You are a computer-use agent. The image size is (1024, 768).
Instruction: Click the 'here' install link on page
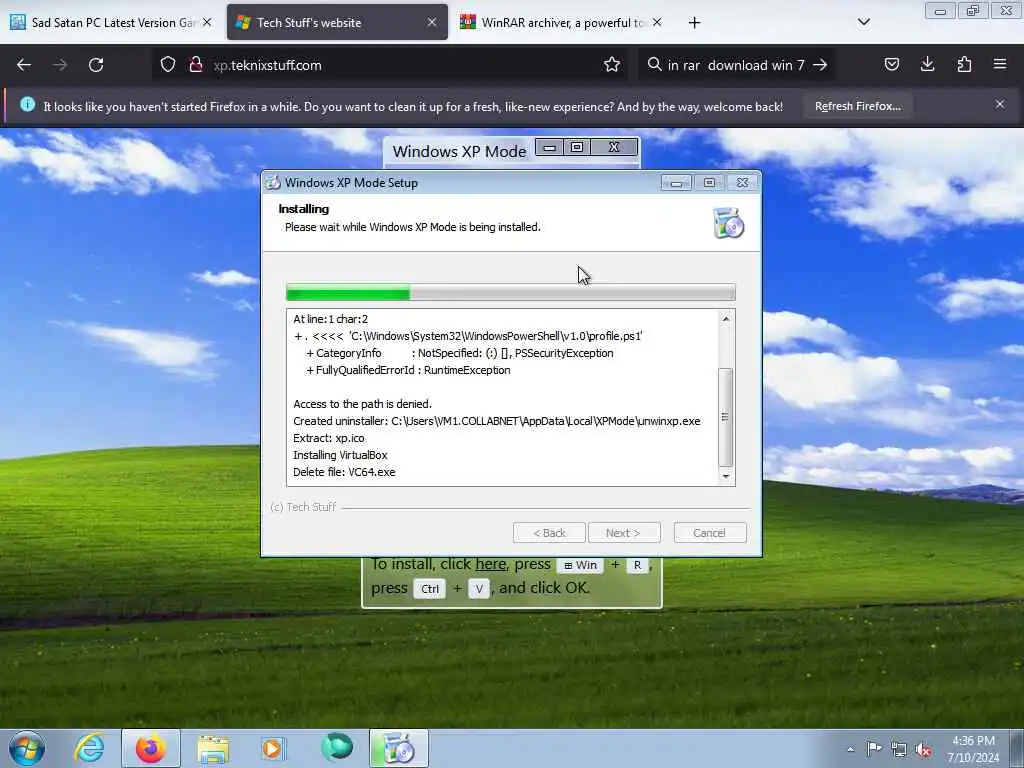click(x=490, y=564)
